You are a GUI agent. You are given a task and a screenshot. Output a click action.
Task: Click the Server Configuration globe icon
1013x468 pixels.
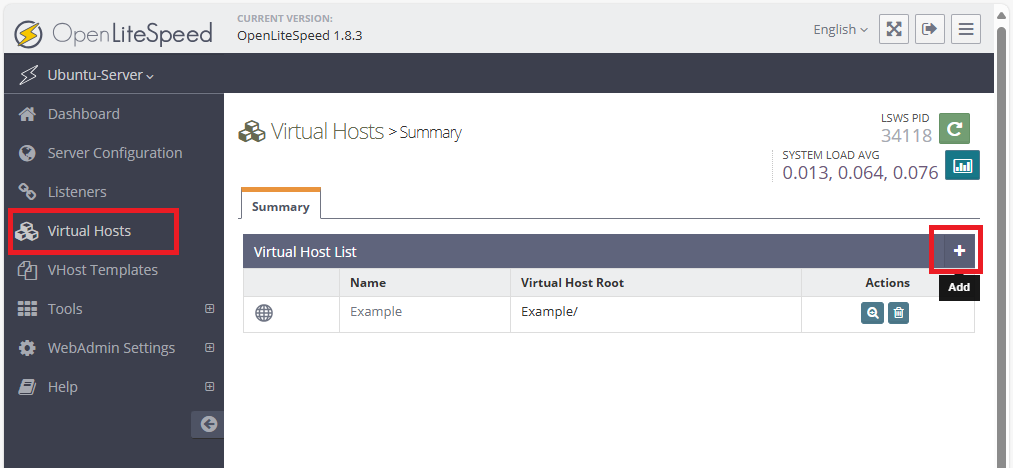coord(27,153)
